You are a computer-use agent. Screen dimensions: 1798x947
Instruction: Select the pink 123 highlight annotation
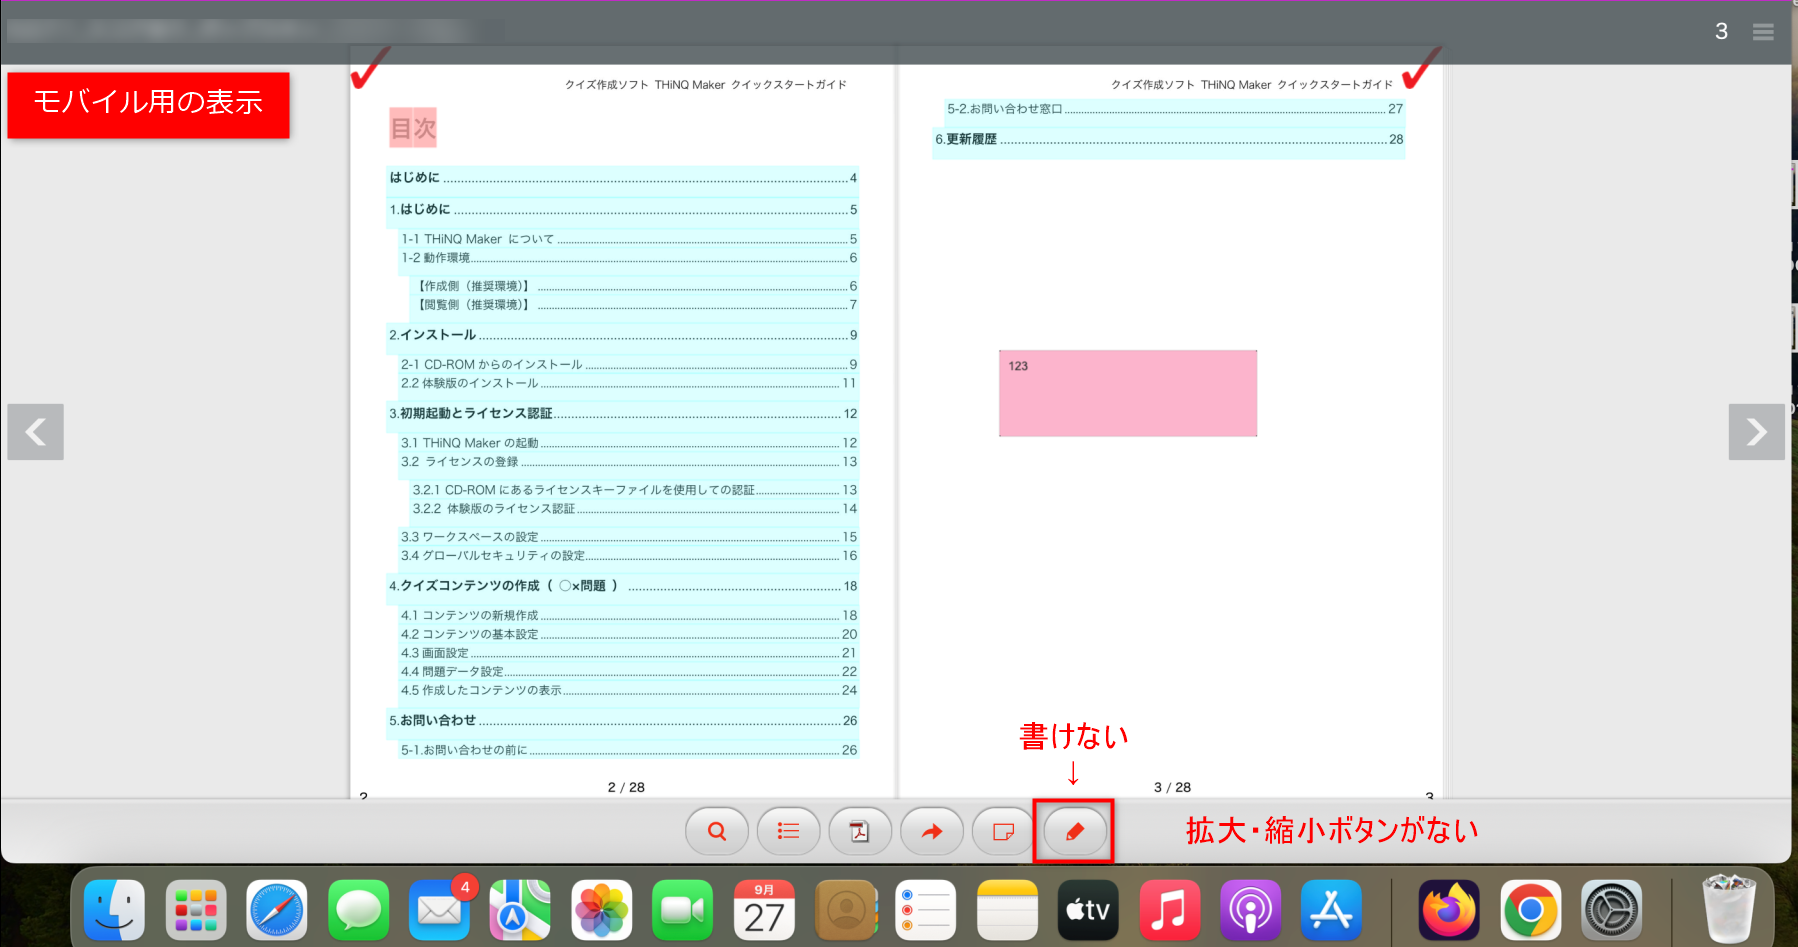[x=1127, y=393]
